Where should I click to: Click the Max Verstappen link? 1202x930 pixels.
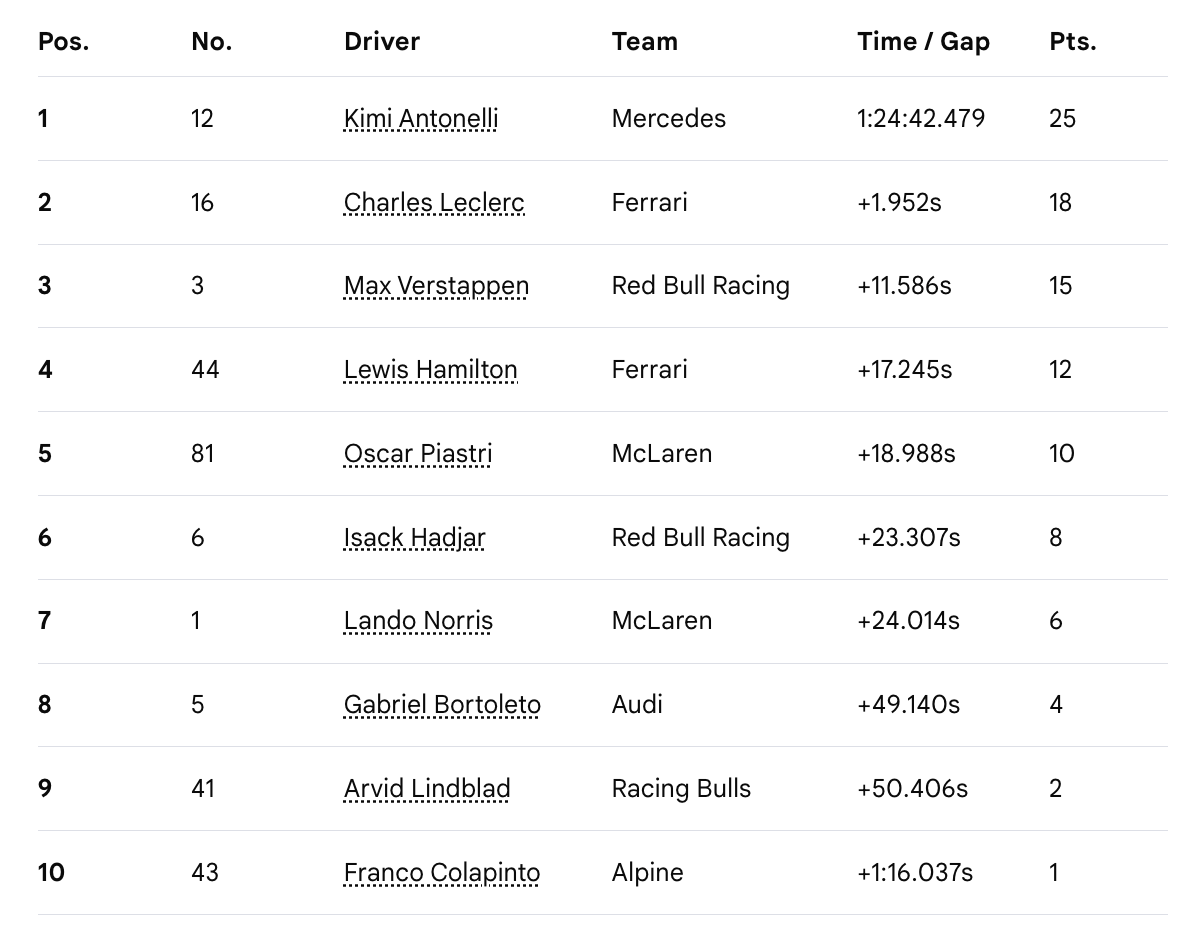tap(436, 286)
